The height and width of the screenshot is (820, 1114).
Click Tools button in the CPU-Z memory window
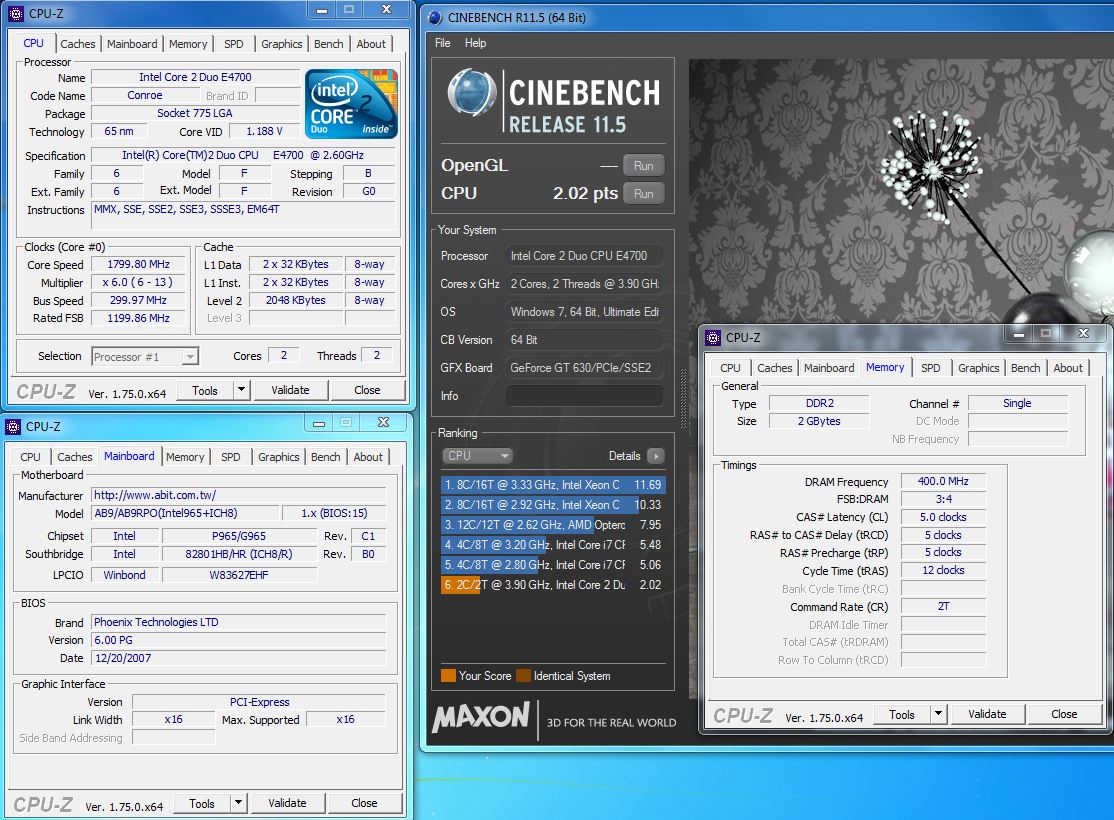pyautogui.click(x=902, y=714)
